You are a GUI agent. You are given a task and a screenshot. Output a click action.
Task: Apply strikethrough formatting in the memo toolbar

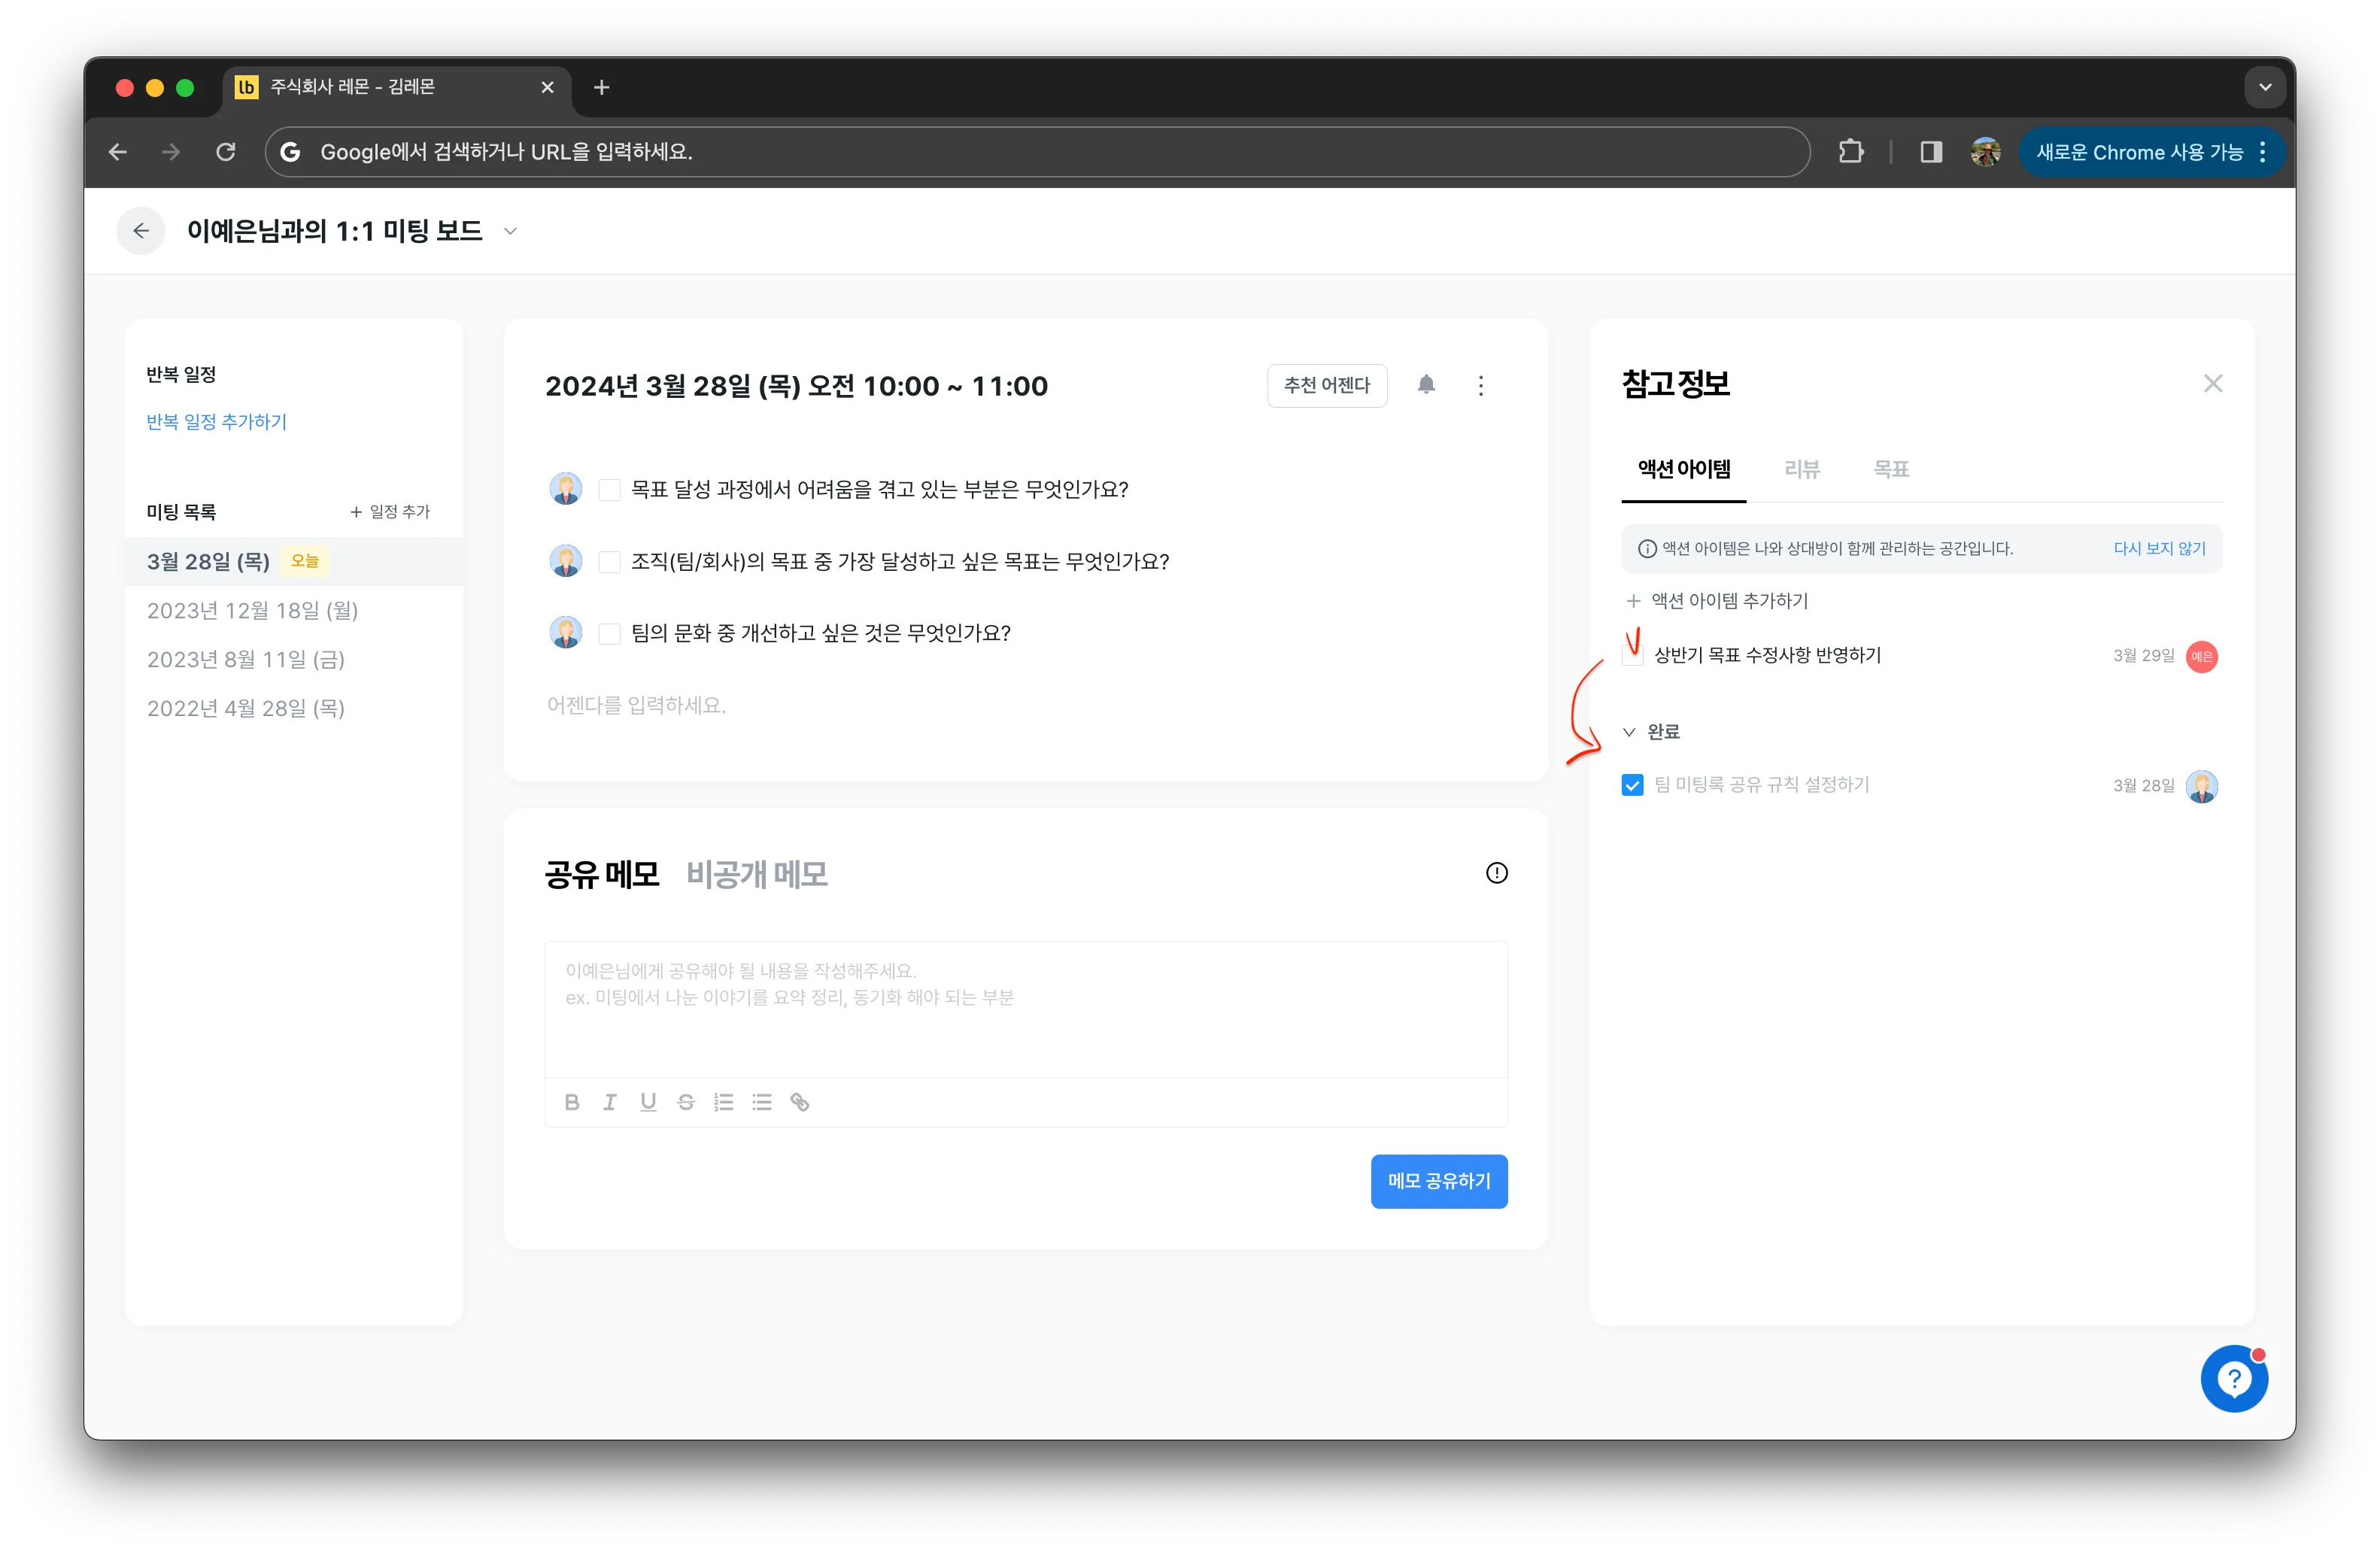point(686,1102)
